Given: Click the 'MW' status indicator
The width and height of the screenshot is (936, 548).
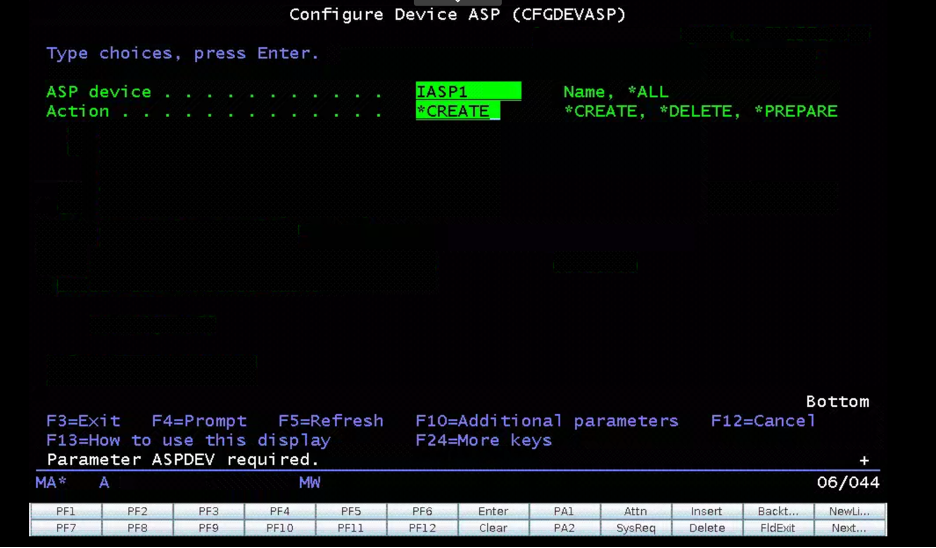Looking at the screenshot, I should pos(310,482).
